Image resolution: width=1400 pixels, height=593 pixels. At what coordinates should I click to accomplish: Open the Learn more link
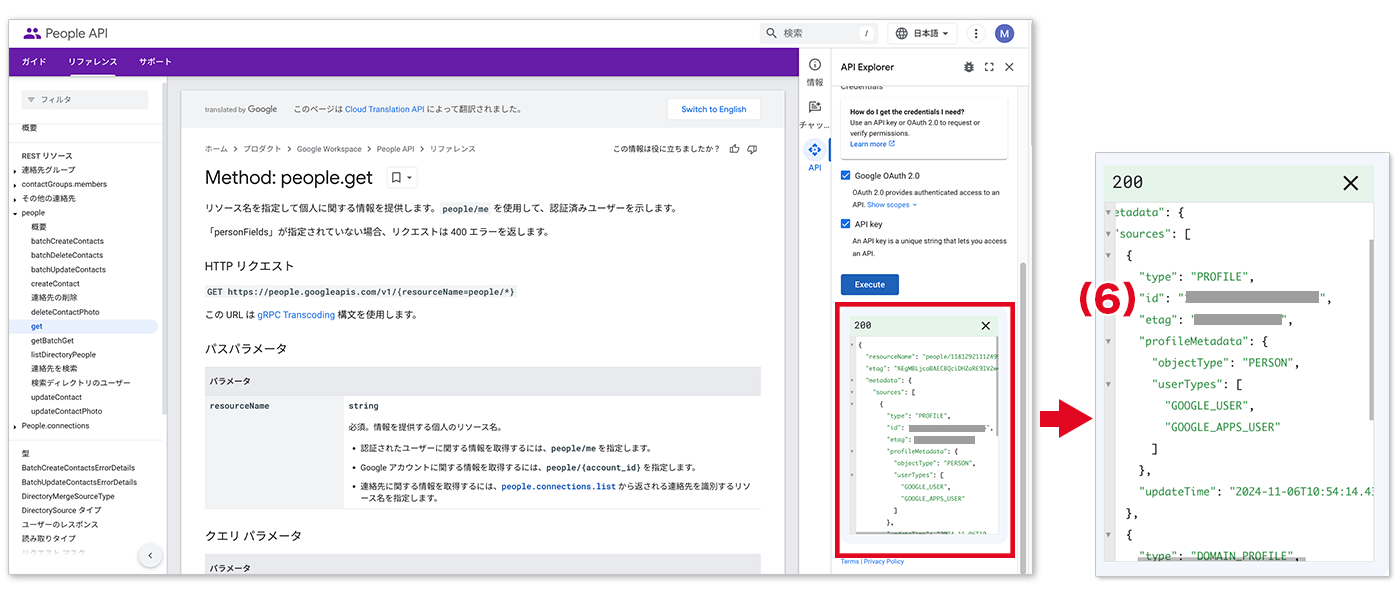pos(872,144)
